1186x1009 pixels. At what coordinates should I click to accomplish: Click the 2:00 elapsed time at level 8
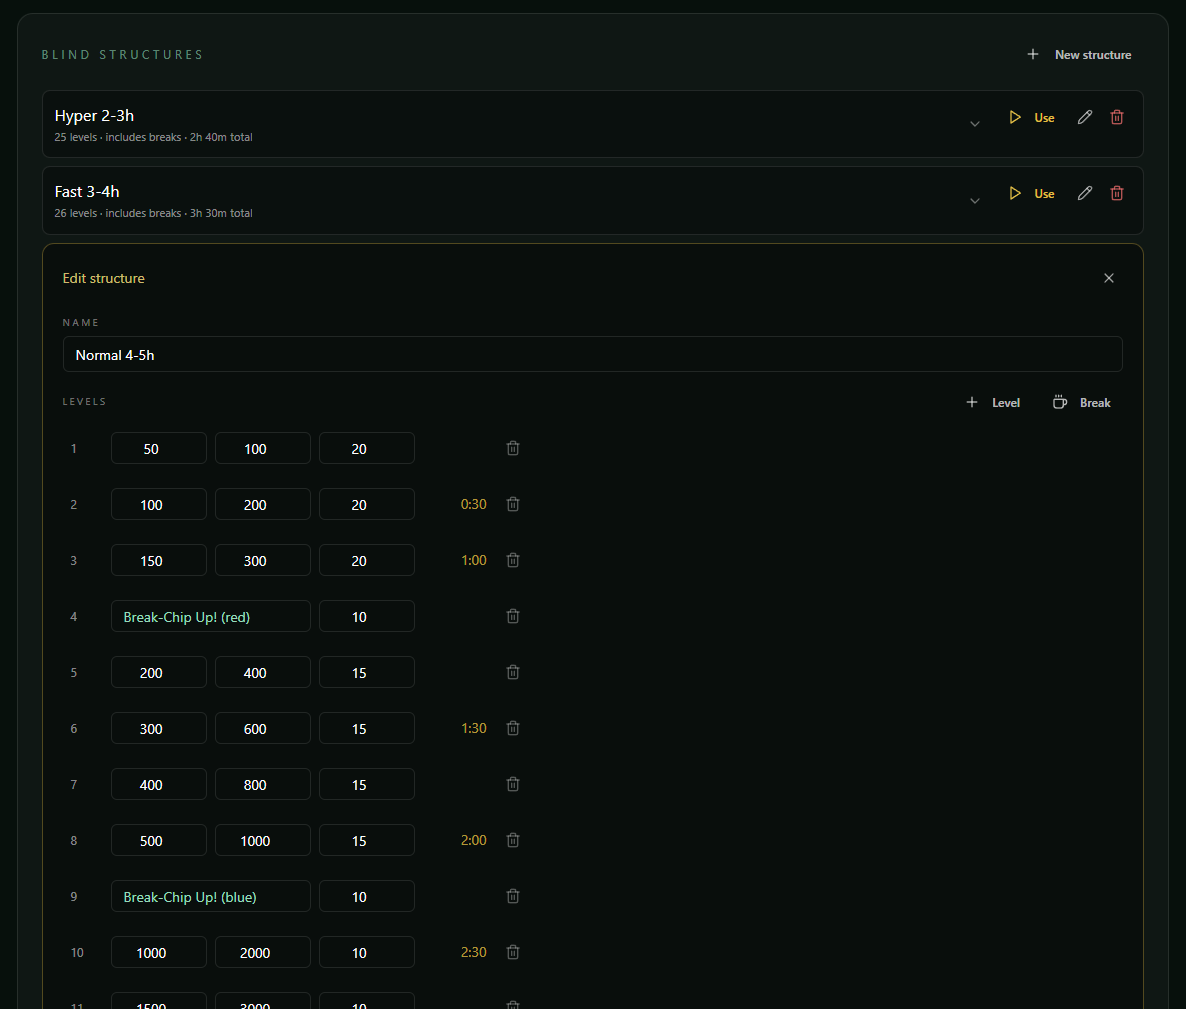(473, 840)
